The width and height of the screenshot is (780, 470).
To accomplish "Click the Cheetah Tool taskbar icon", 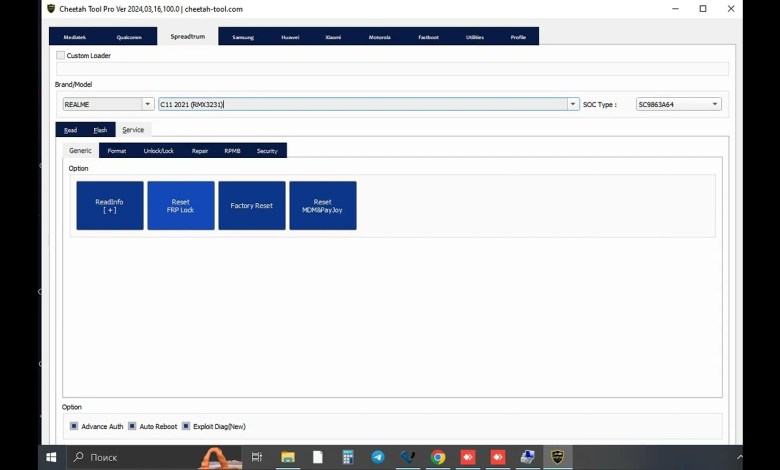I will [x=558, y=457].
